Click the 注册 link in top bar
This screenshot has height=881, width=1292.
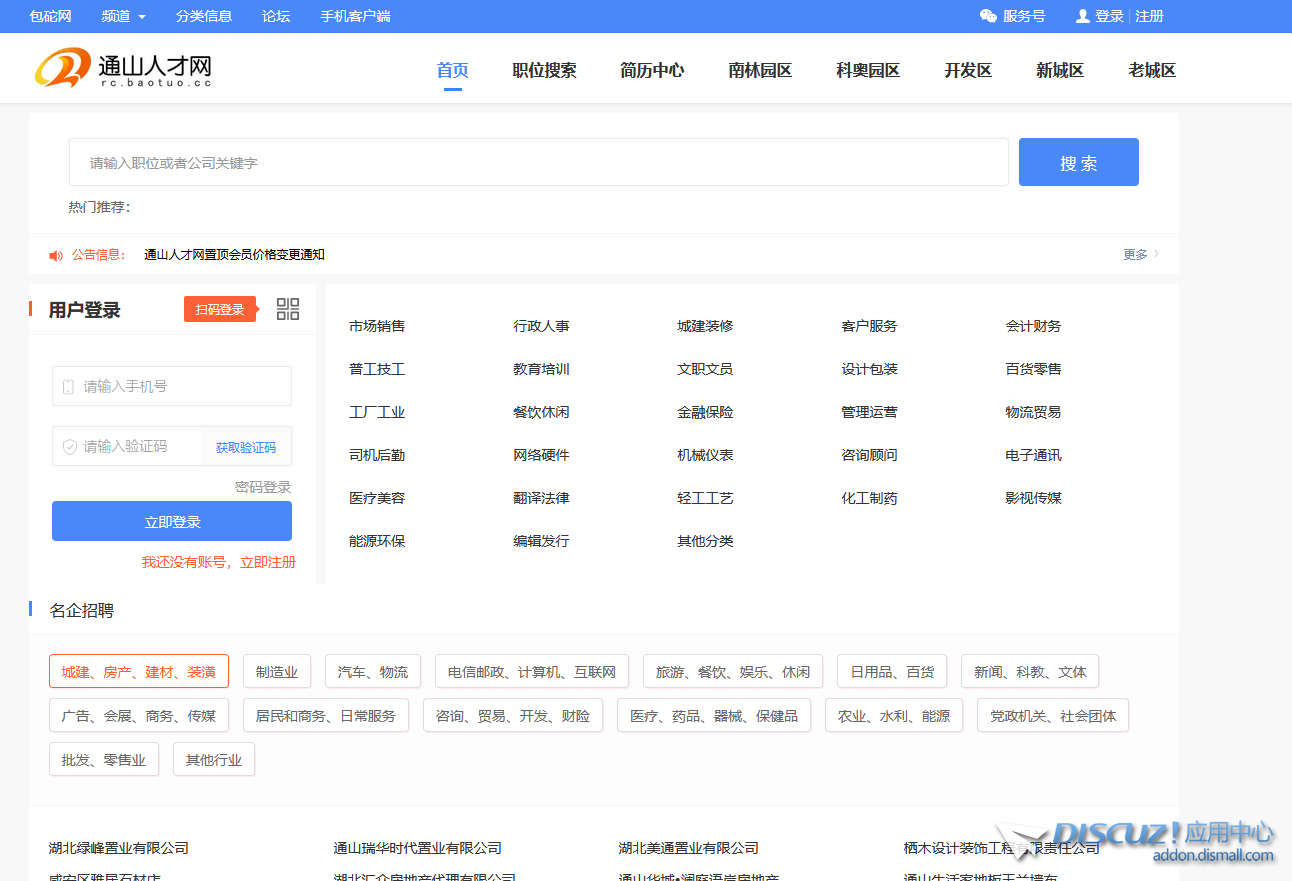click(1150, 16)
